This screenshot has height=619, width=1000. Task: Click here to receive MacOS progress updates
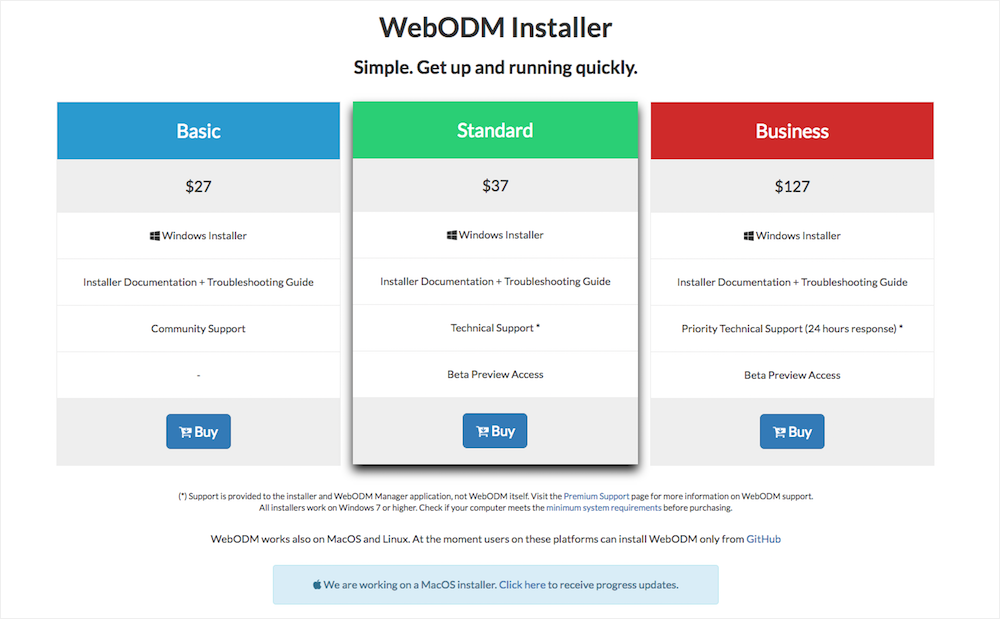(x=524, y=584)
